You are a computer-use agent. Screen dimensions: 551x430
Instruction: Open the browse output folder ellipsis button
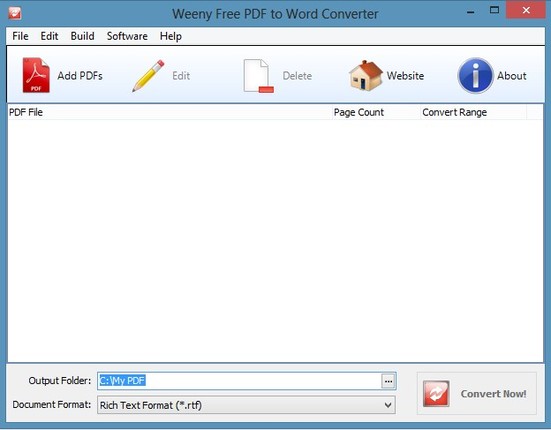click(x=388, y=381)
